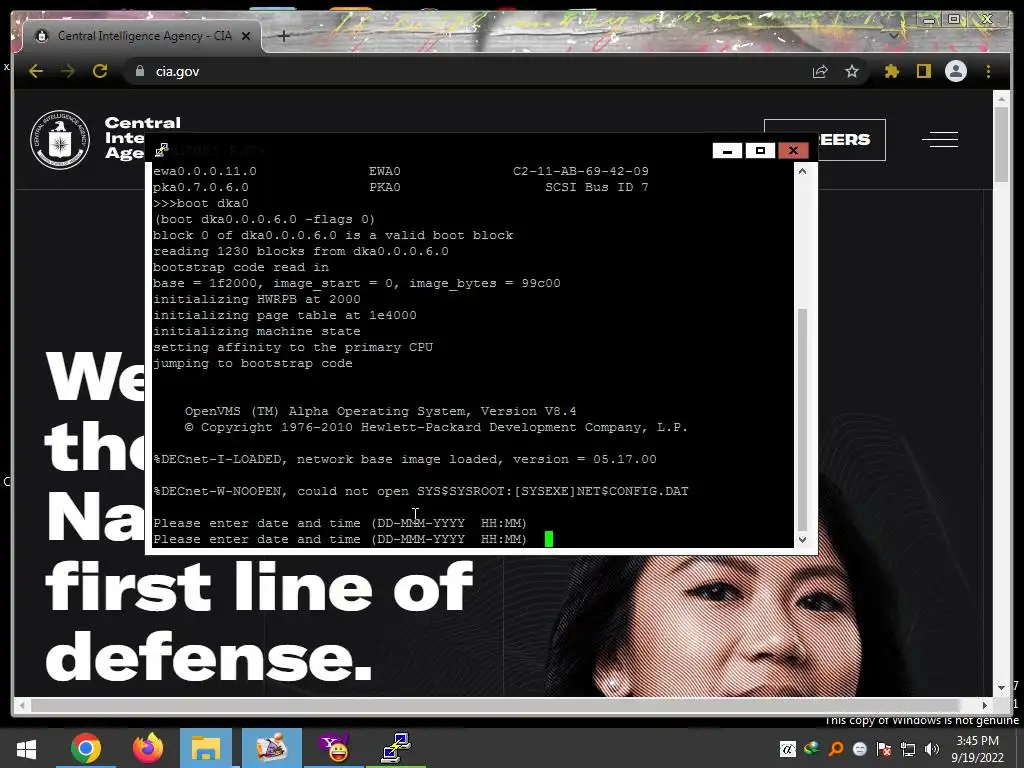The image size is (1024, 768).
Task: Click PuTTY scrollbar down arrow
Action: coord(803,540)
